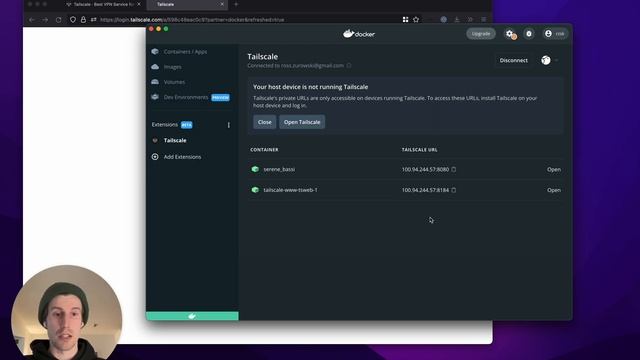Close the first browser tab
Screen dimensions: 640x360
pos(139,4)
